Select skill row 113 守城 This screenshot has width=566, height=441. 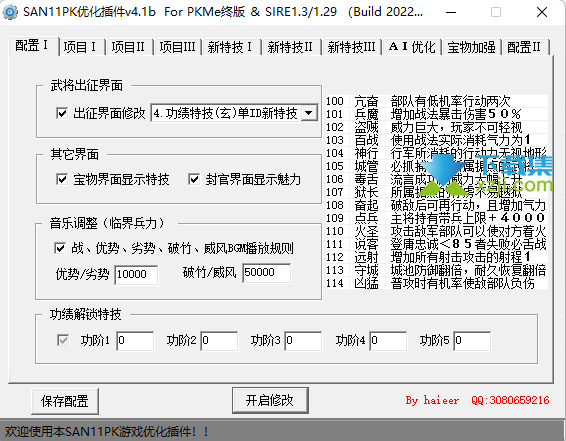[437, 270]
